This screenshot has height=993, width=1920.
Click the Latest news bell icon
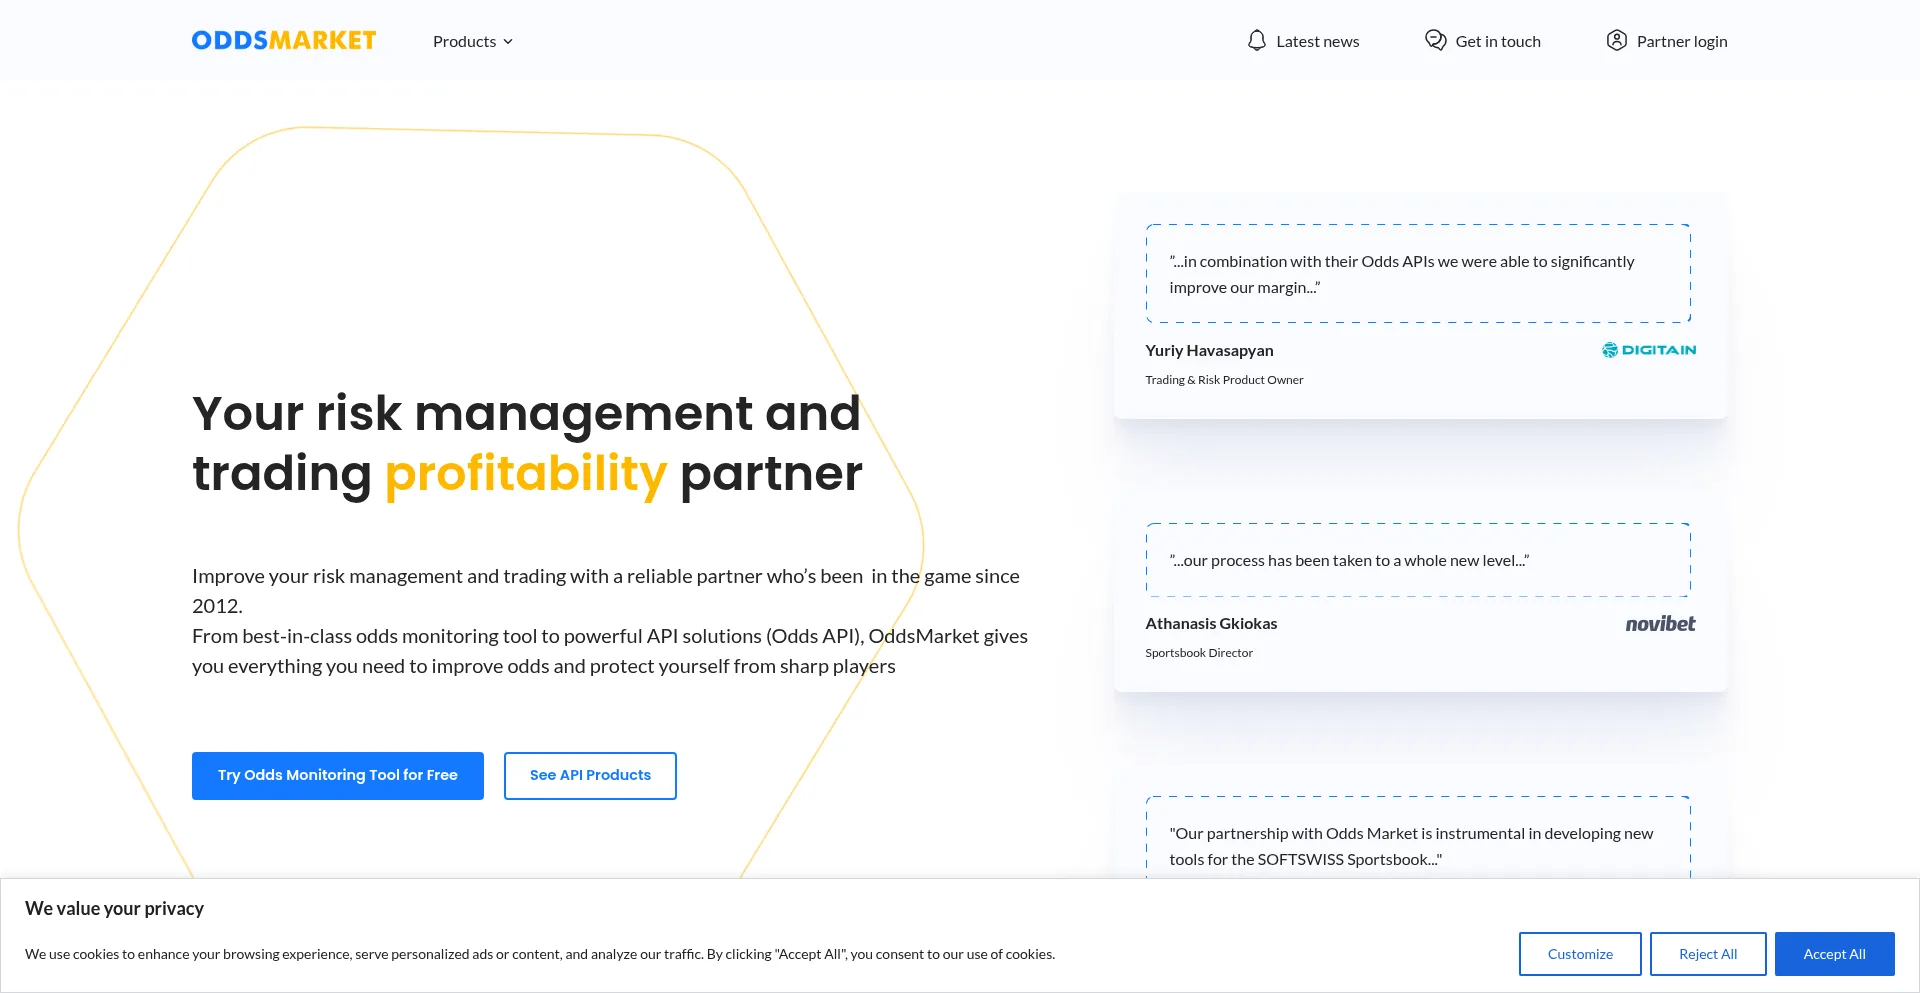coord(1257,41)
